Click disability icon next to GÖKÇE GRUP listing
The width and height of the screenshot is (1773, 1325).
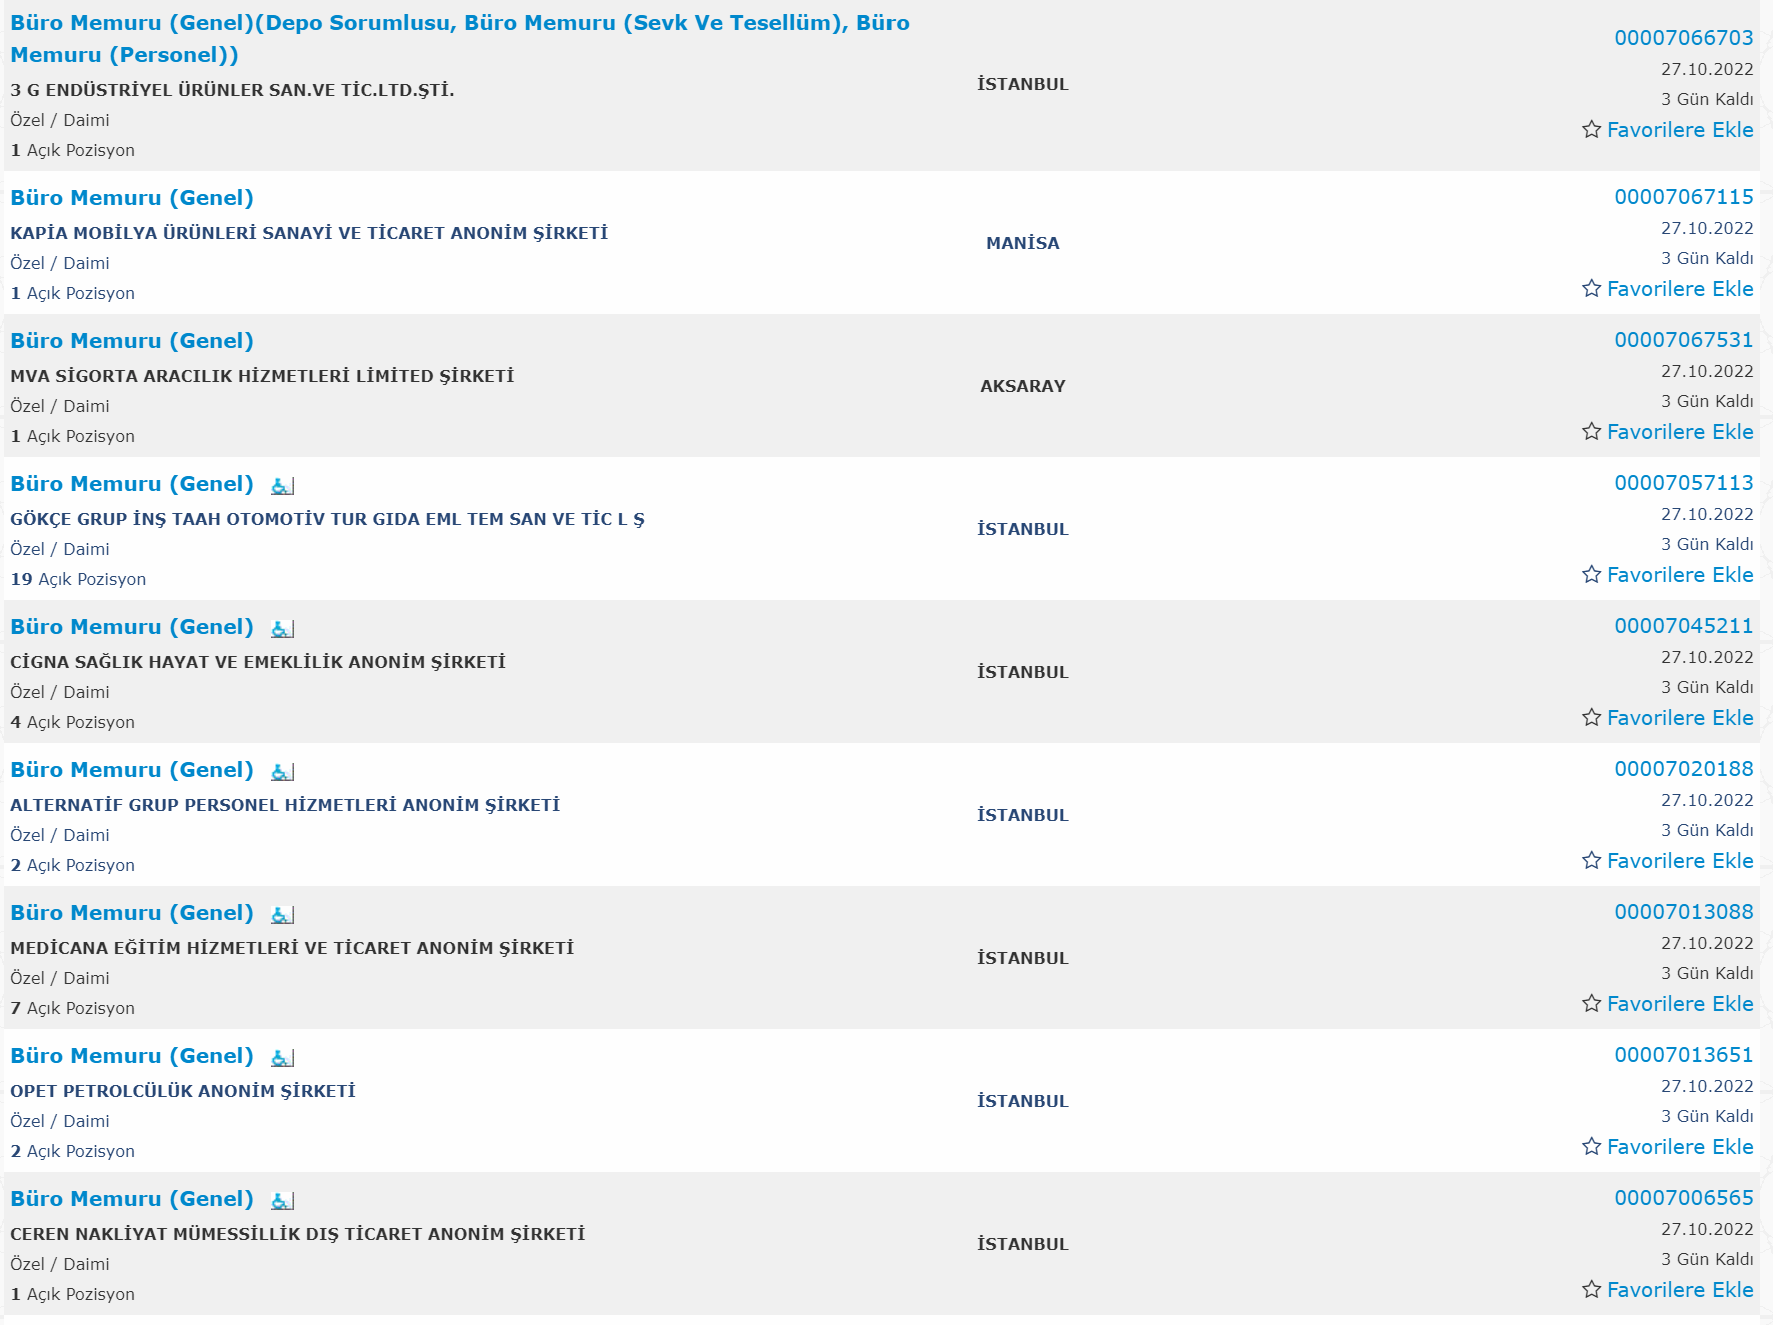coord(283,486)
